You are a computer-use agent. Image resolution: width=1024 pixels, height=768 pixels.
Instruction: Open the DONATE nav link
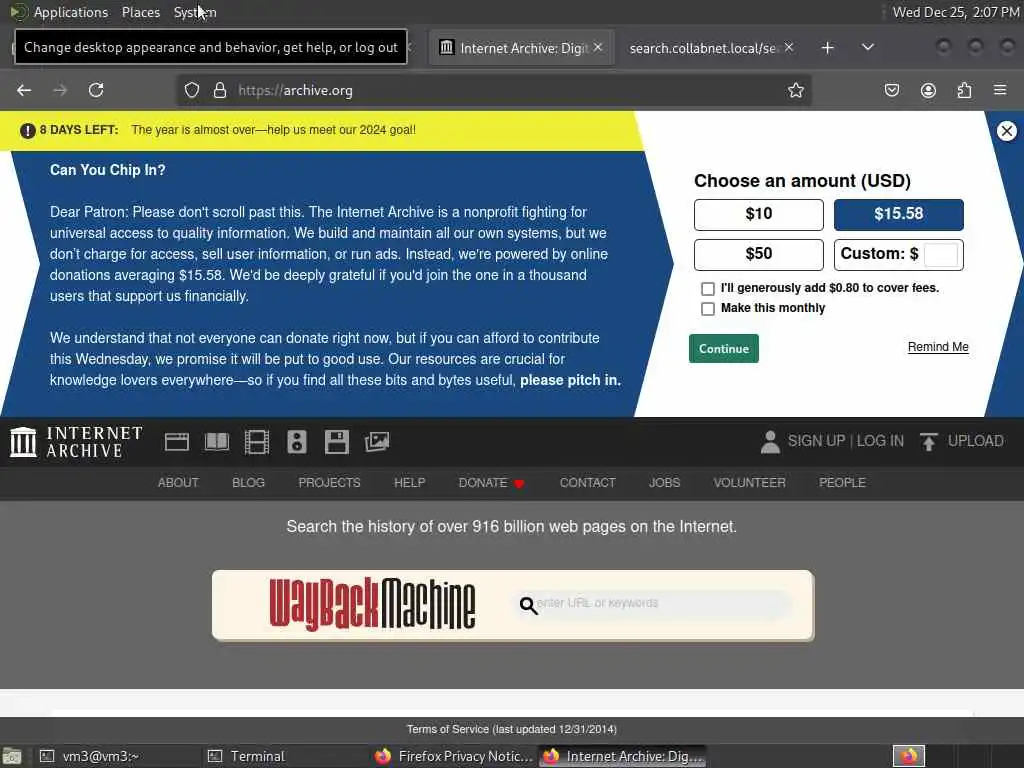491,483
